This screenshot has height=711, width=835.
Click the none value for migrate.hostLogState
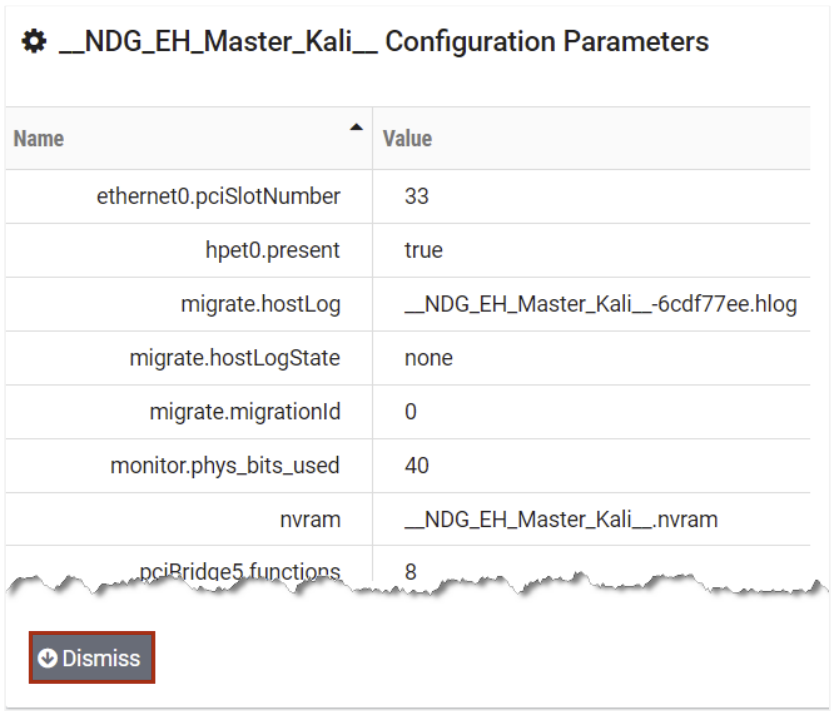pos(428,358)
